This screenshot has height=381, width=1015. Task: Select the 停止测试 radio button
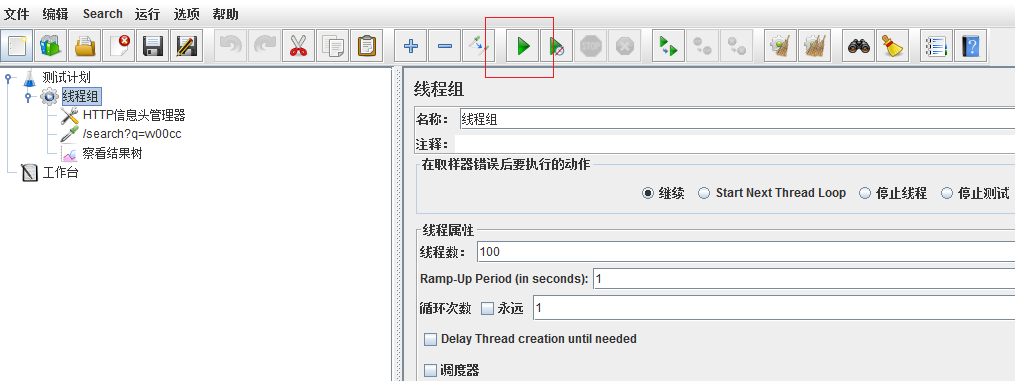(x=947, y=193)
